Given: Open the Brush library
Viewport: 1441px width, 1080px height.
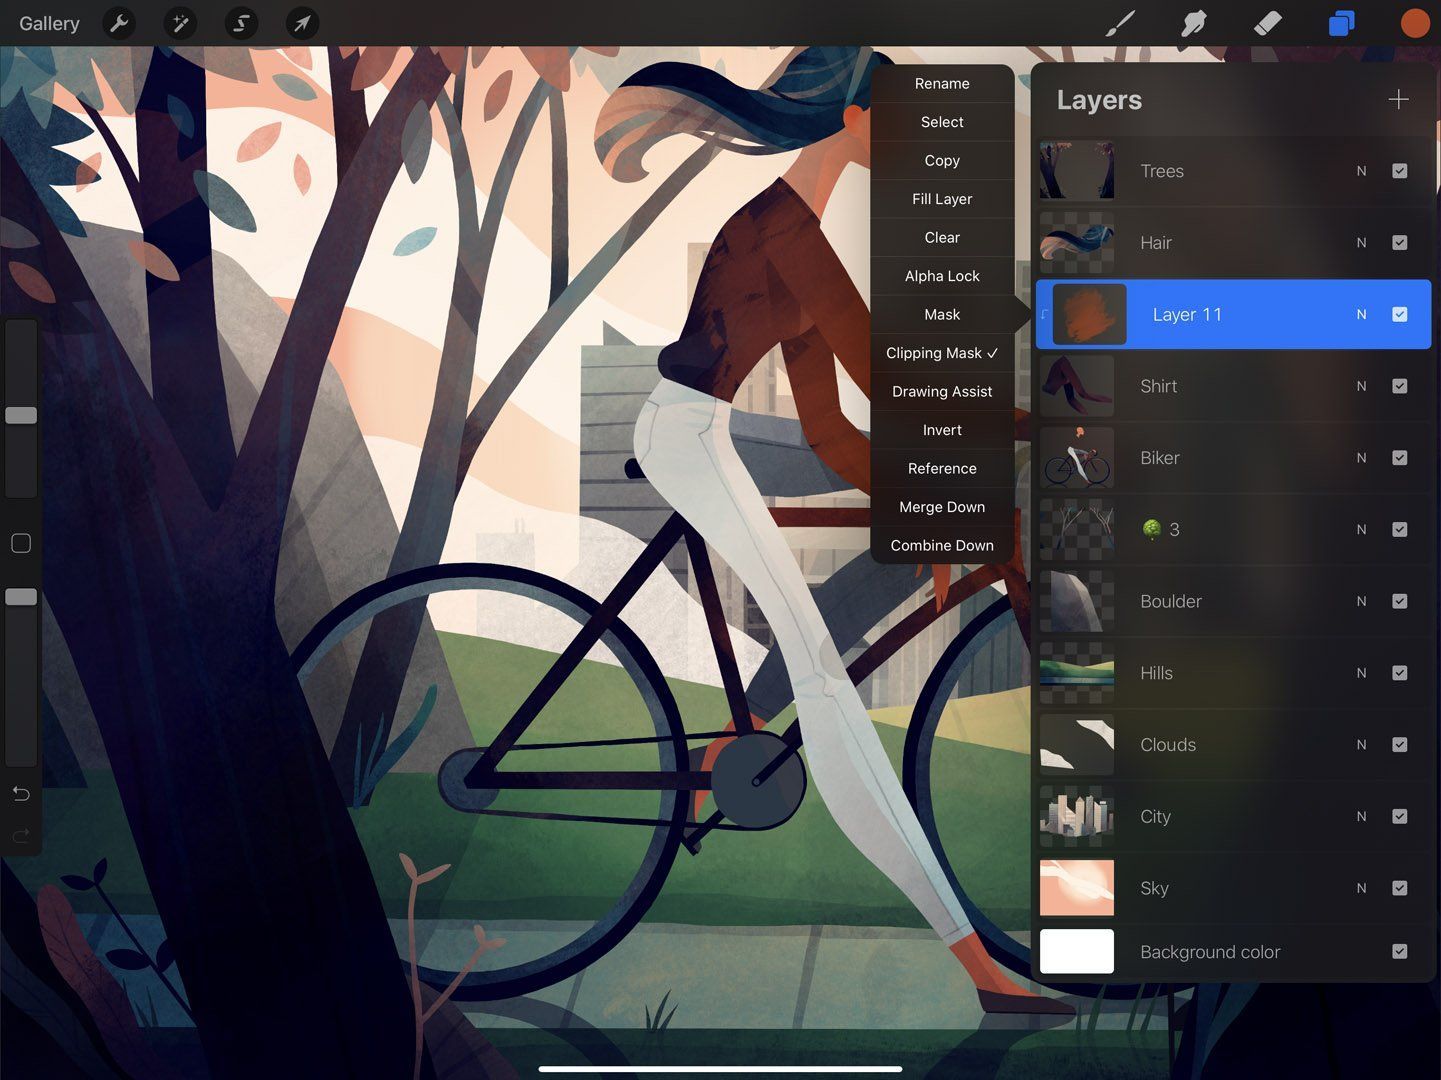Looking at the screenshot, I should point(1120,23).
